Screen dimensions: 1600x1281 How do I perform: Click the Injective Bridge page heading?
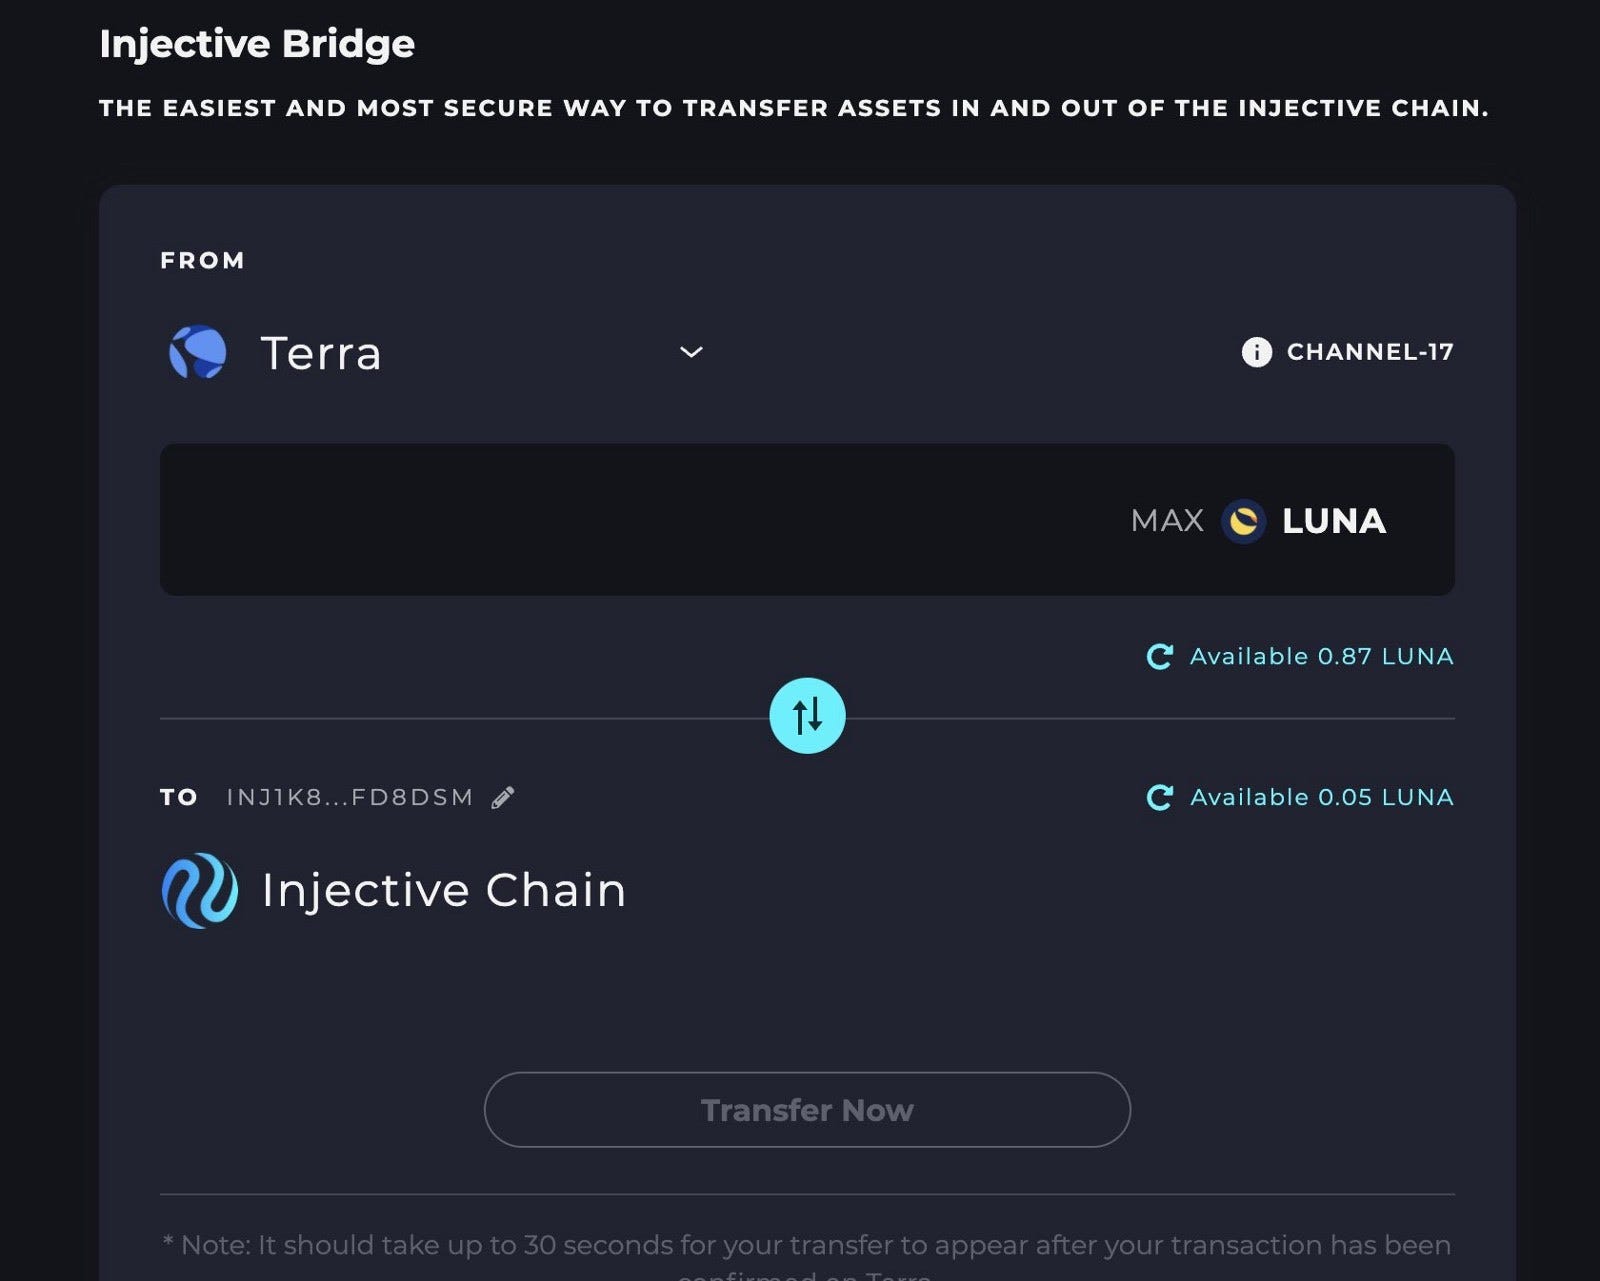tap(257, 44)
